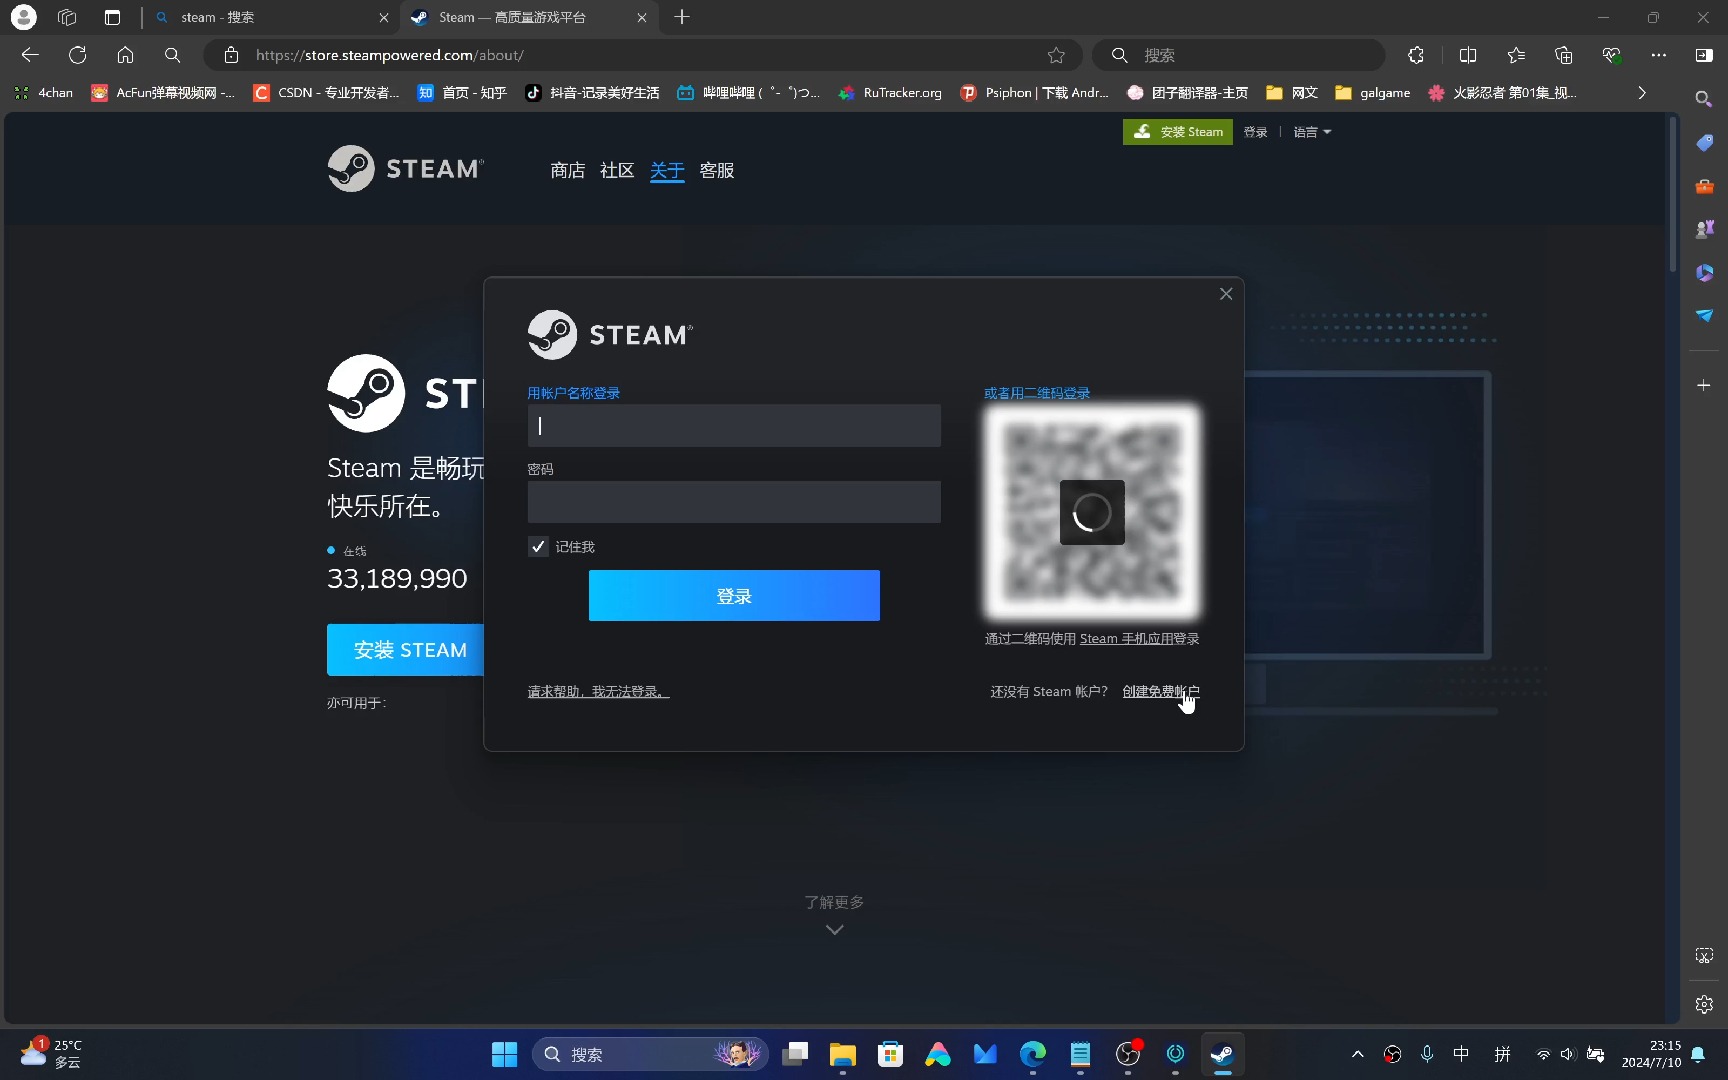The width and height of the screenshot is (1728, 1080).
Task: Click the browser address bar URL
Action: pyautogui.click(x=390, y=55)
